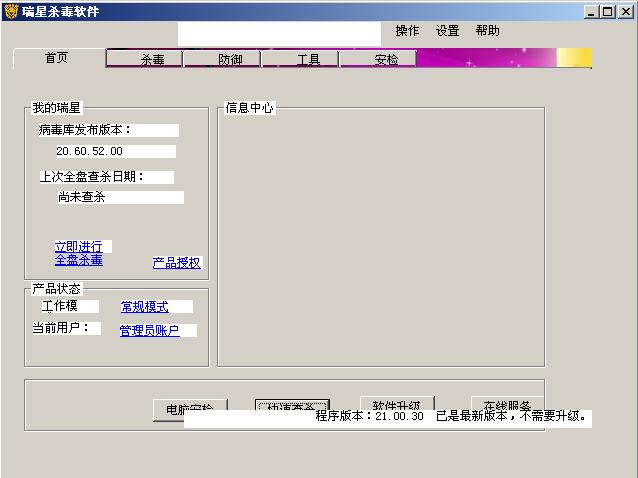
Task: Click the 常规模式 work mode link
Action: pyautogui.click(x=145, y=307)
